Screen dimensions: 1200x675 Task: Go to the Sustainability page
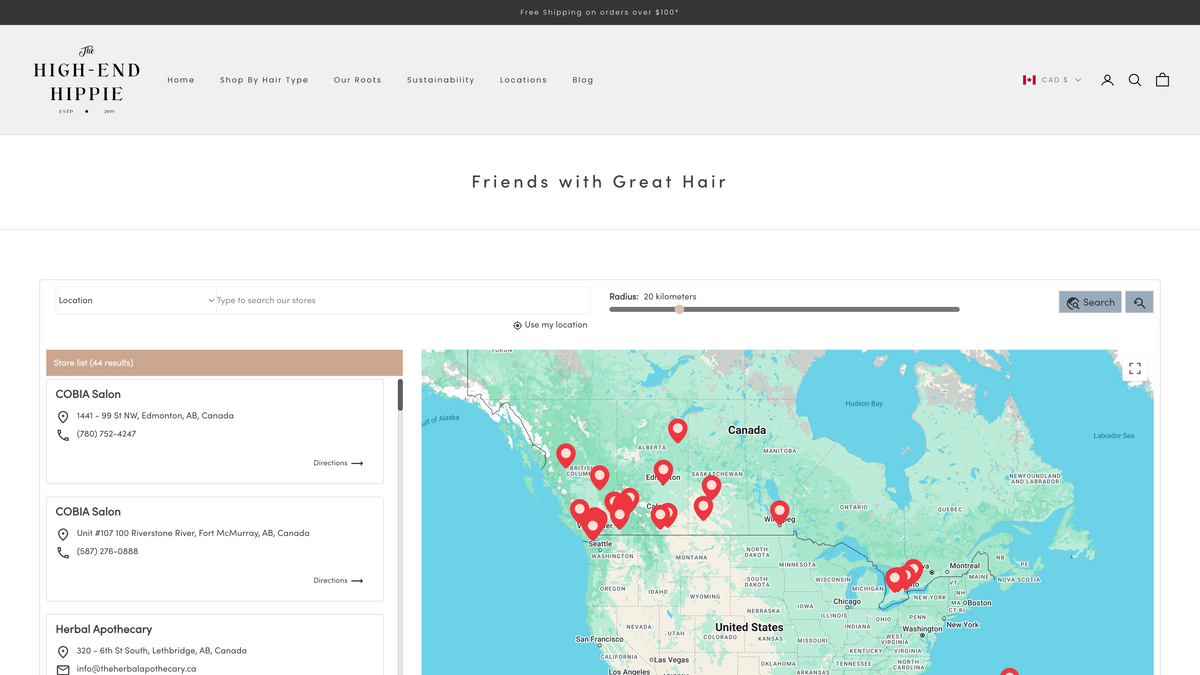tap(441, 80)
